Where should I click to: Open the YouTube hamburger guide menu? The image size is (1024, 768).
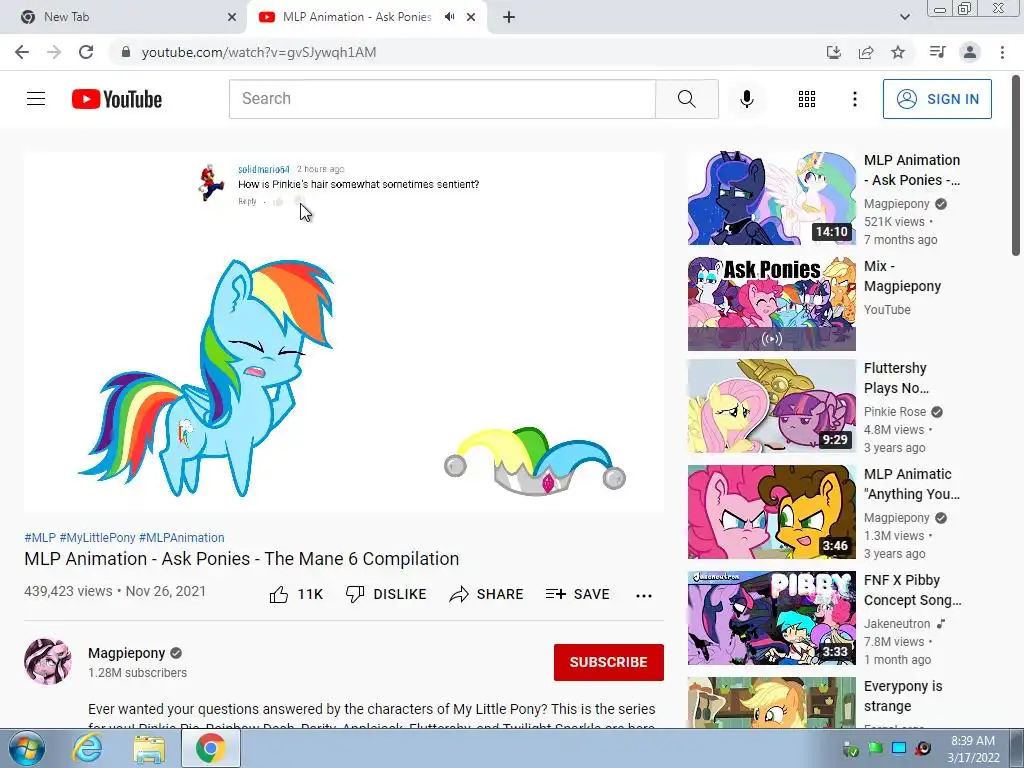tap(36, 99)
